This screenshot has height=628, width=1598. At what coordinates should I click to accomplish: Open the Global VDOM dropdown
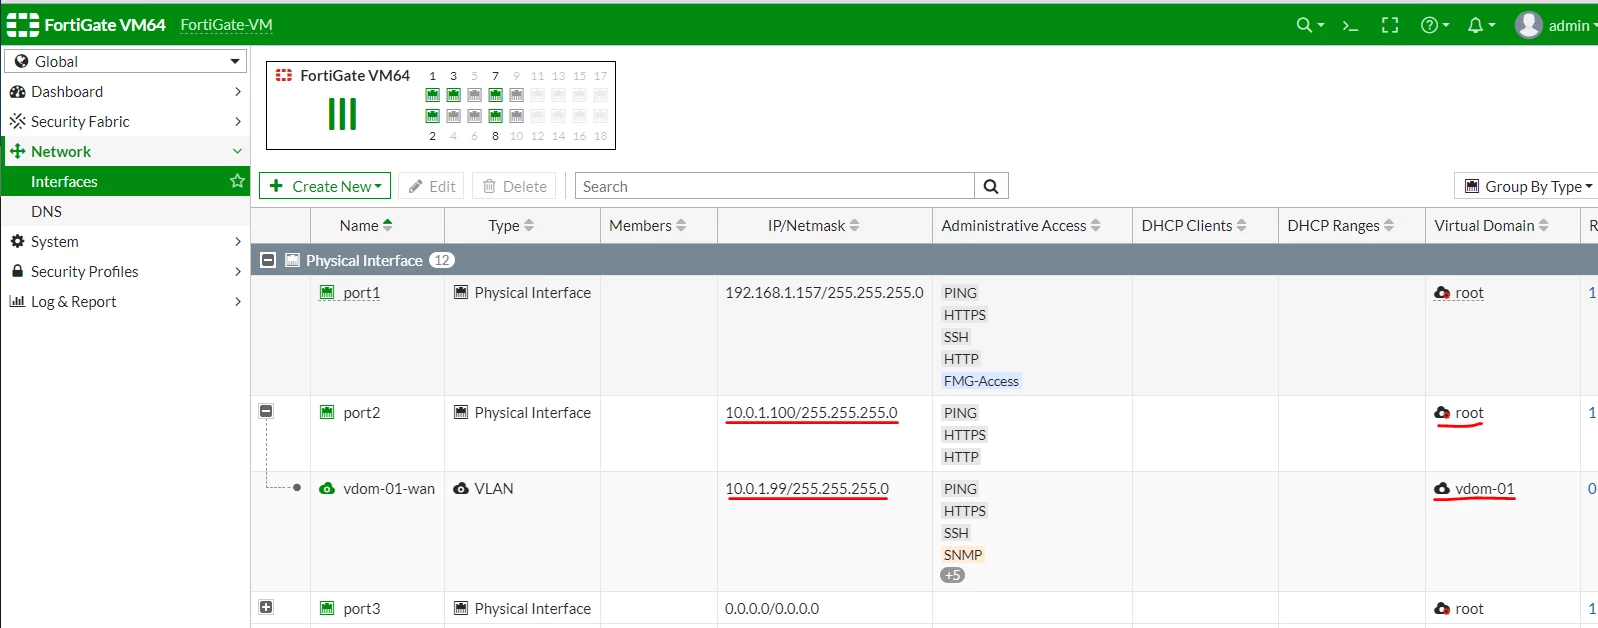[x=125, y=61]
